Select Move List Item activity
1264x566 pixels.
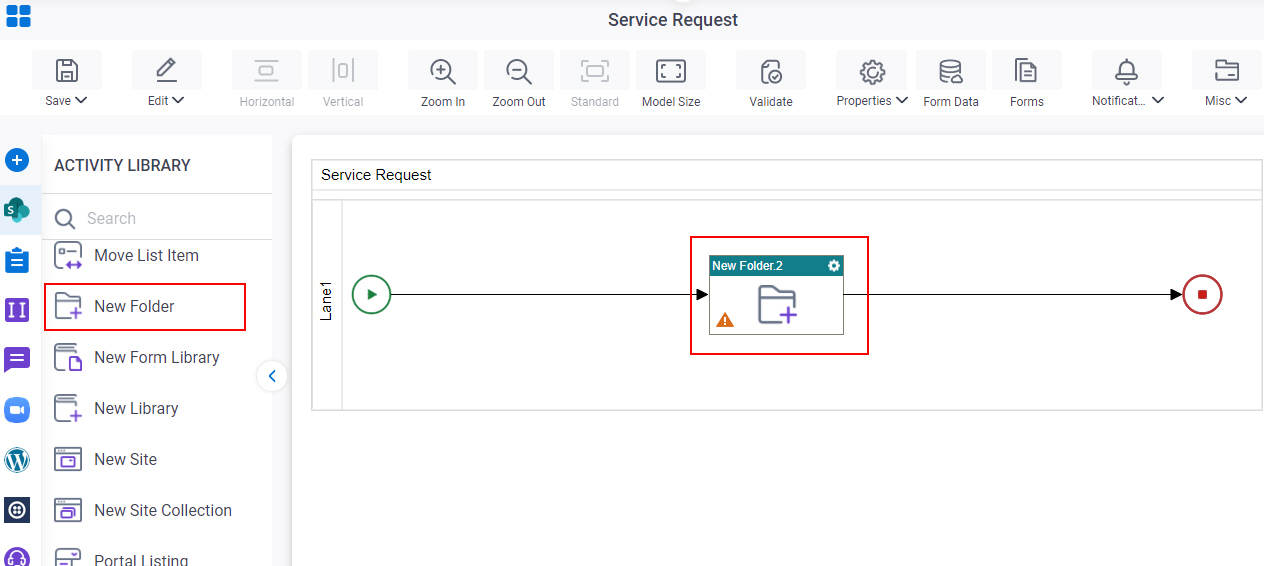coord(145,255)
